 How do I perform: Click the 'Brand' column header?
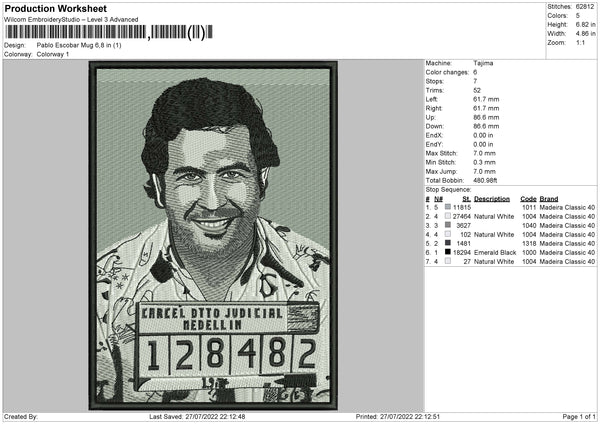click(x=549, y=199)
